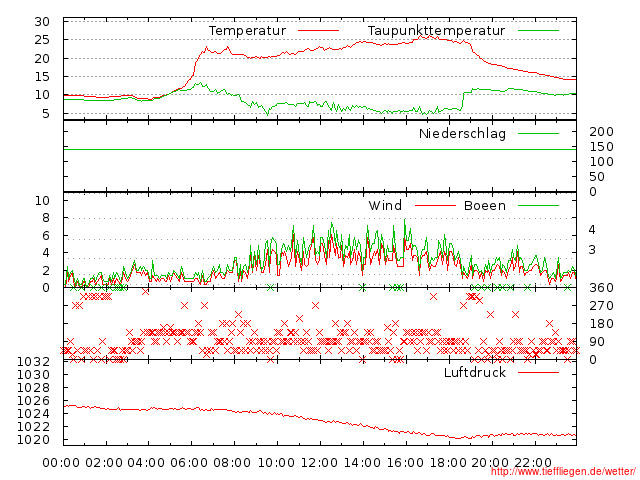Click the 270 wind direction axis value
This screenshot has width=640, height=480.
601,306
